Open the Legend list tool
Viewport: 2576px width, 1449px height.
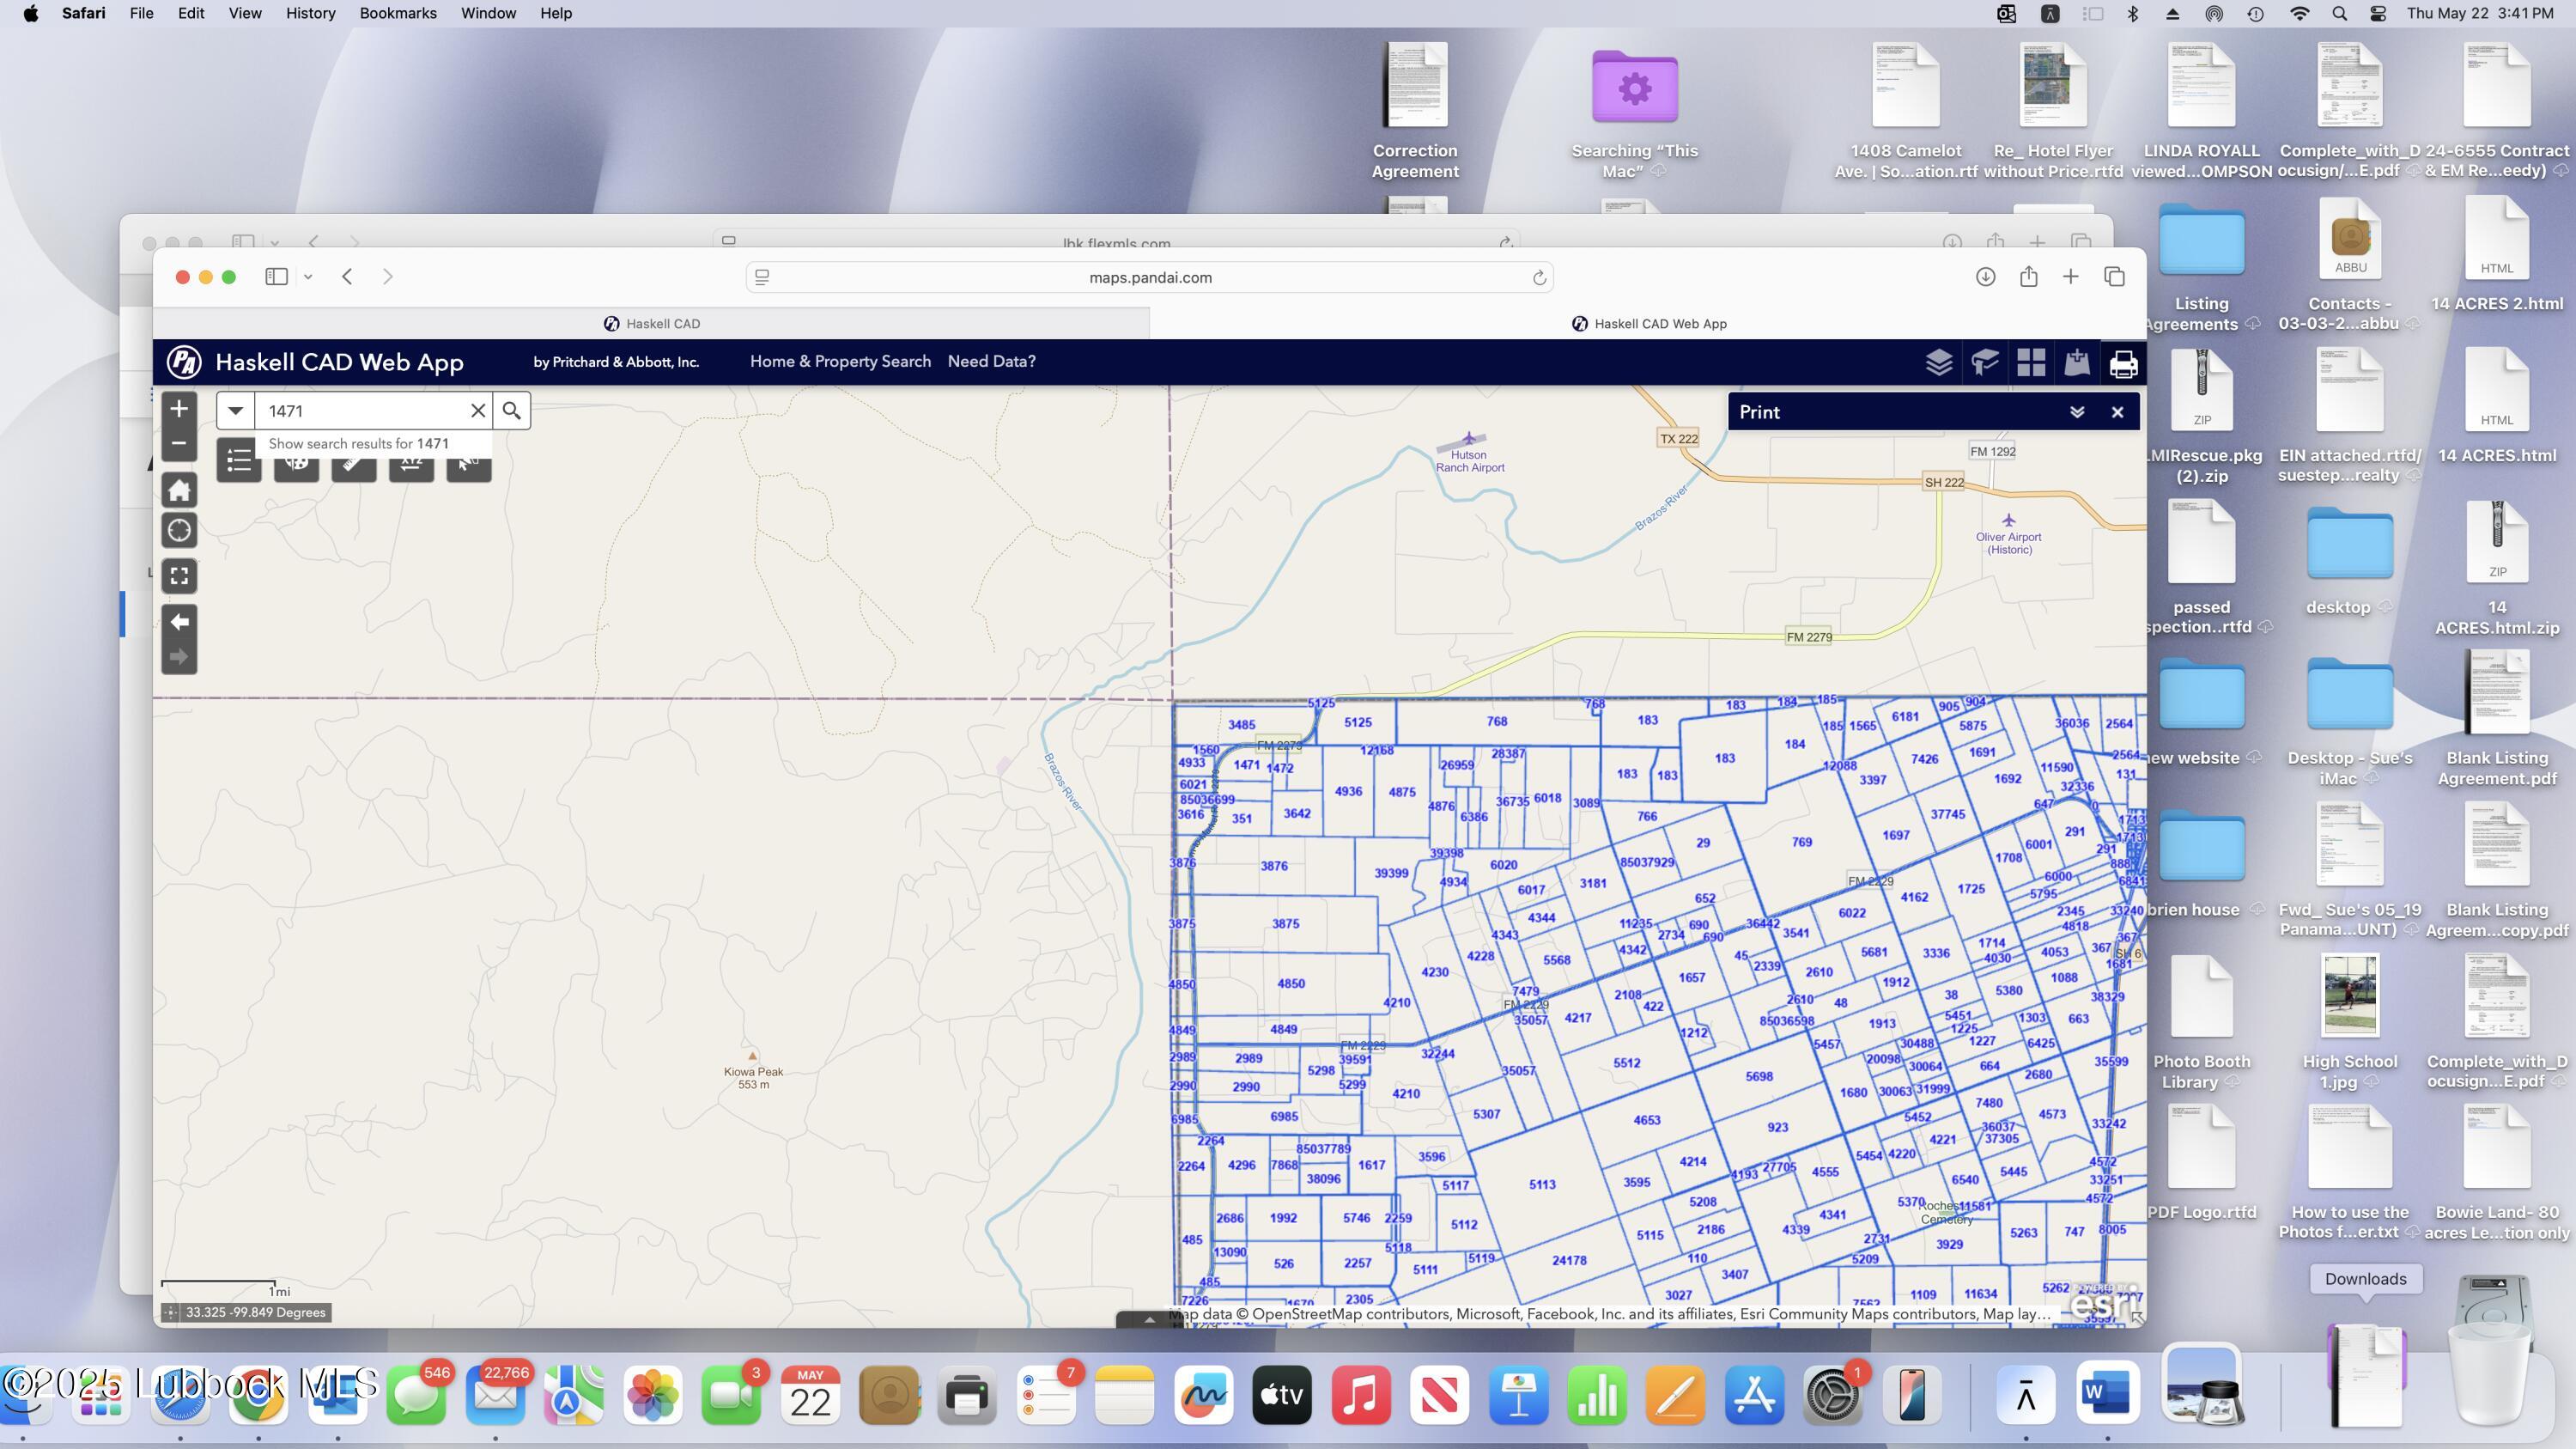[x=239, y=461]
